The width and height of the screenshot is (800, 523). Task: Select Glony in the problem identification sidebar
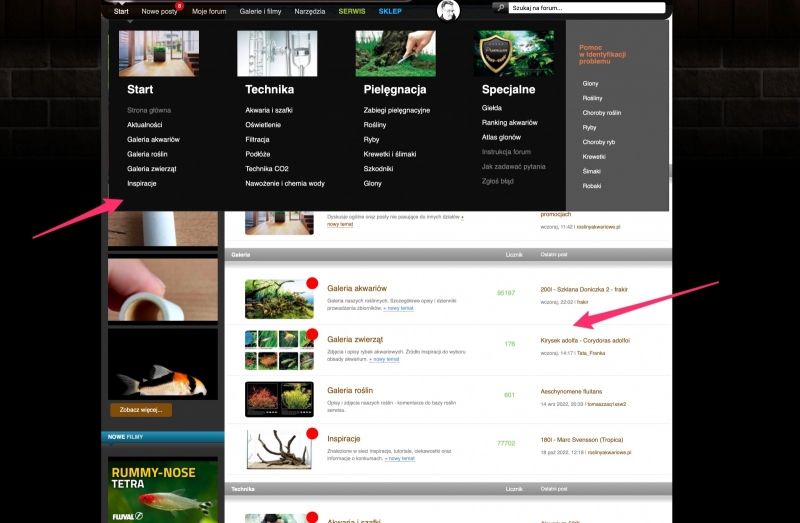point(590,84)
